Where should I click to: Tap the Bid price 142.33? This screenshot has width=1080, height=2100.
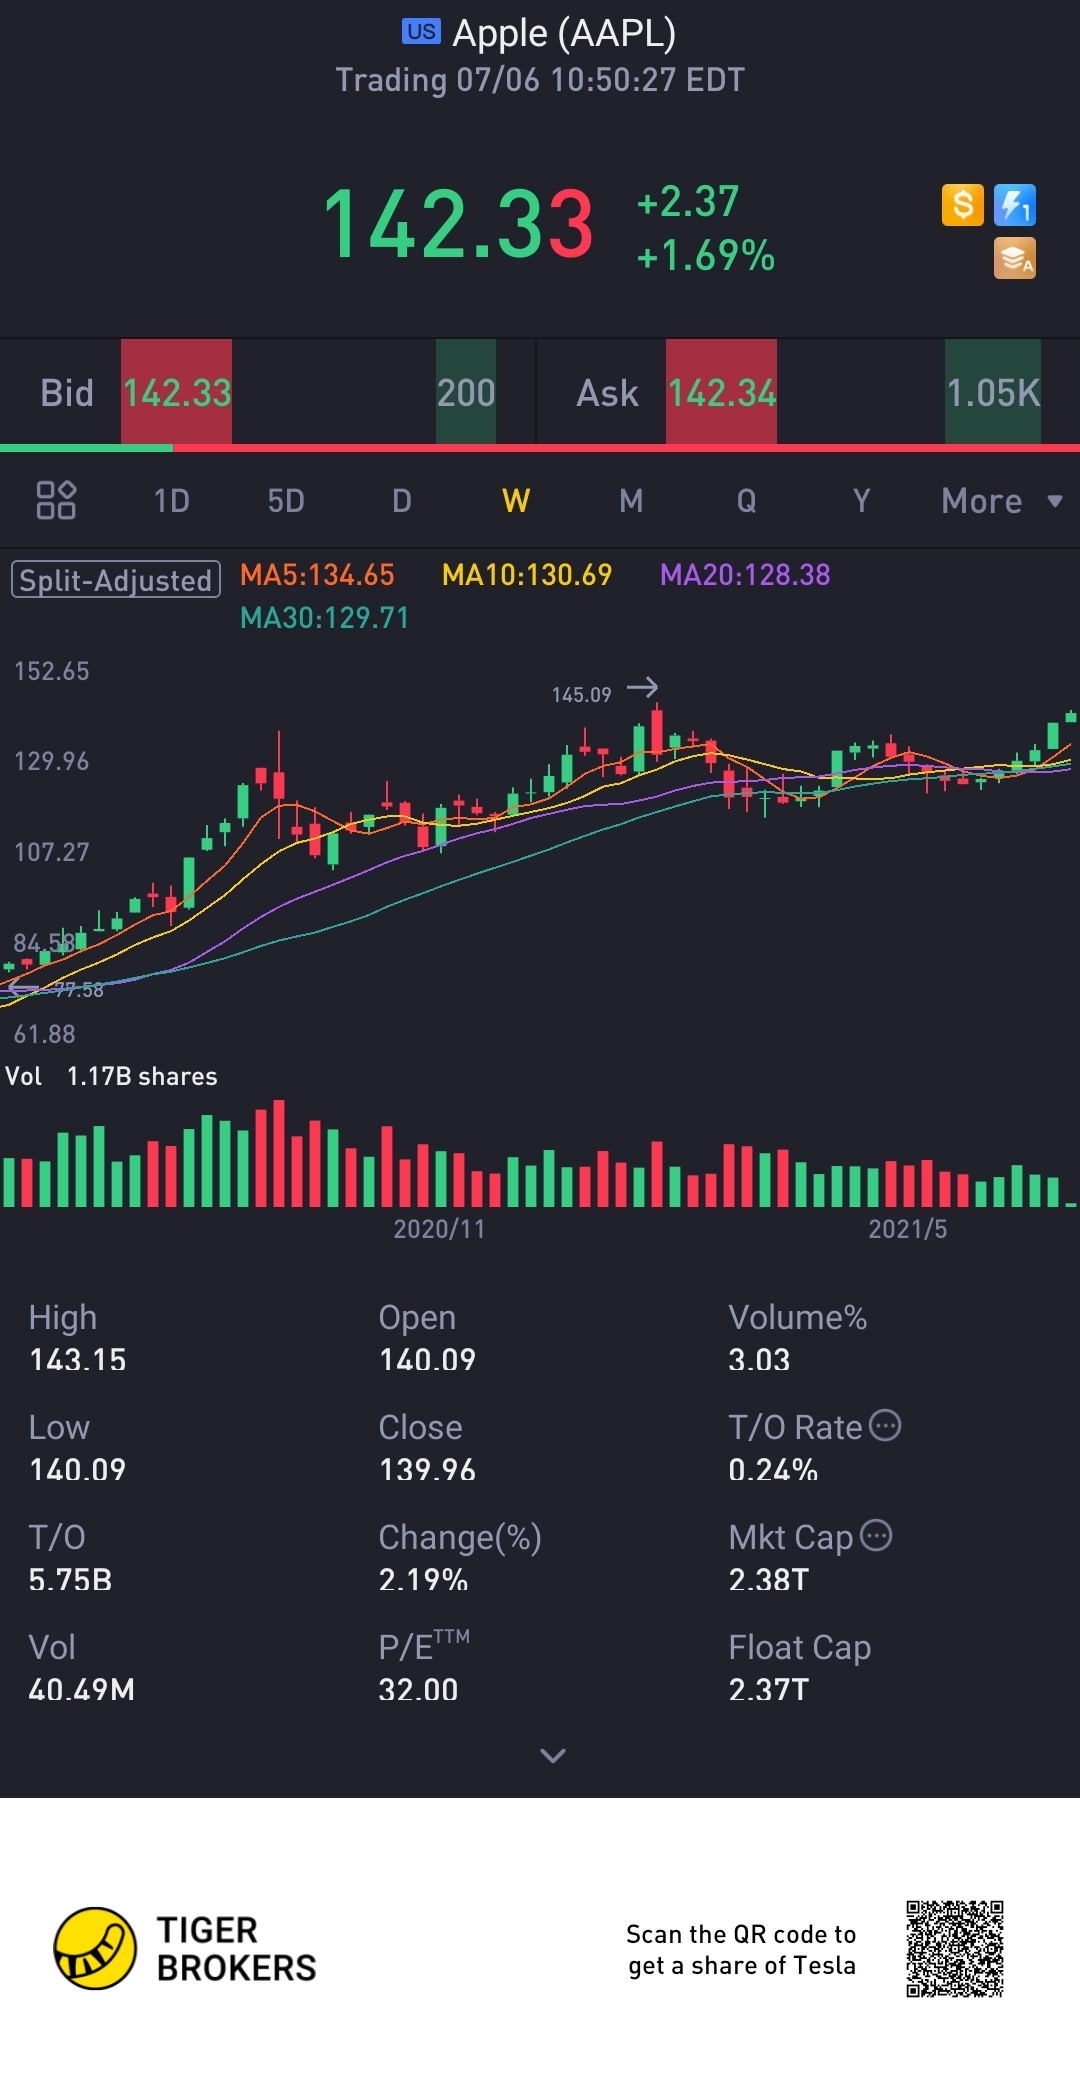click(x=177, y=393)
